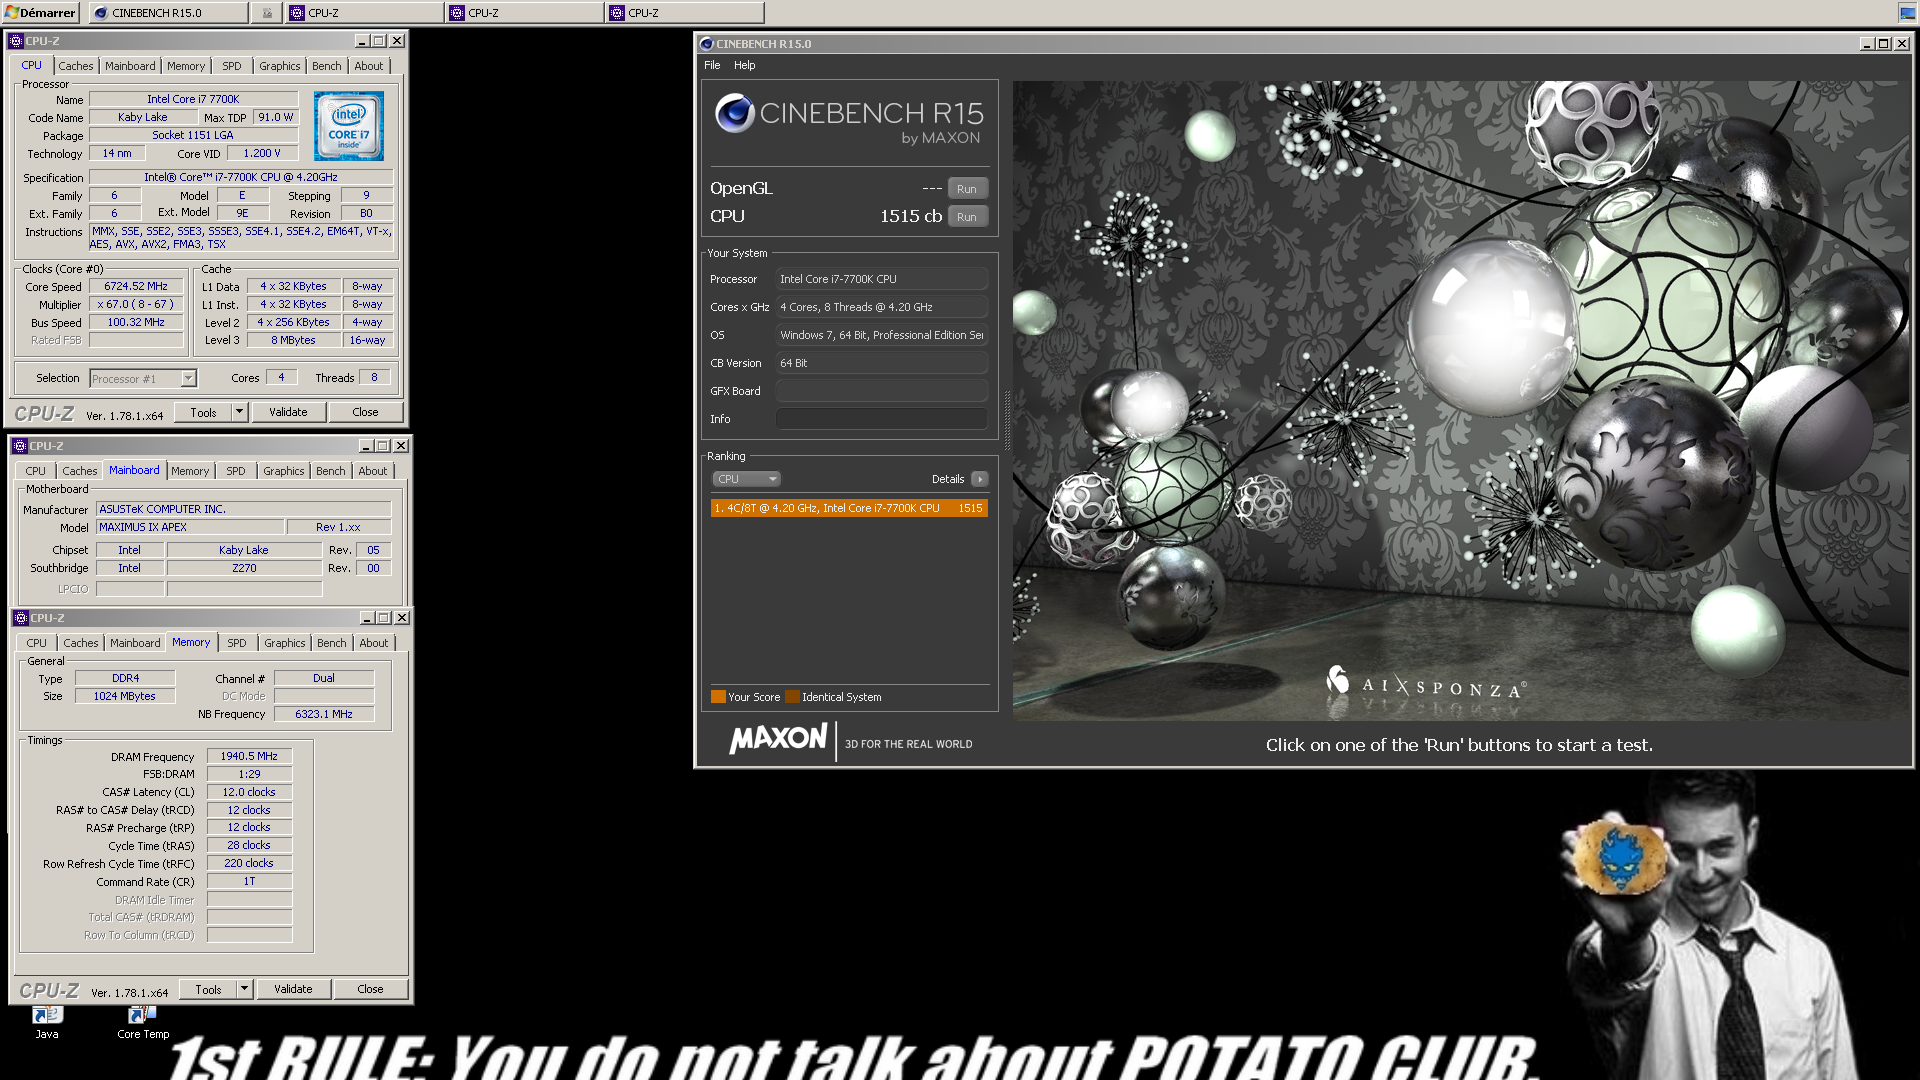The image size is (1920, 1080).
Task: Click the GFX Board field in Cinebench
Action: click(882, 391)
